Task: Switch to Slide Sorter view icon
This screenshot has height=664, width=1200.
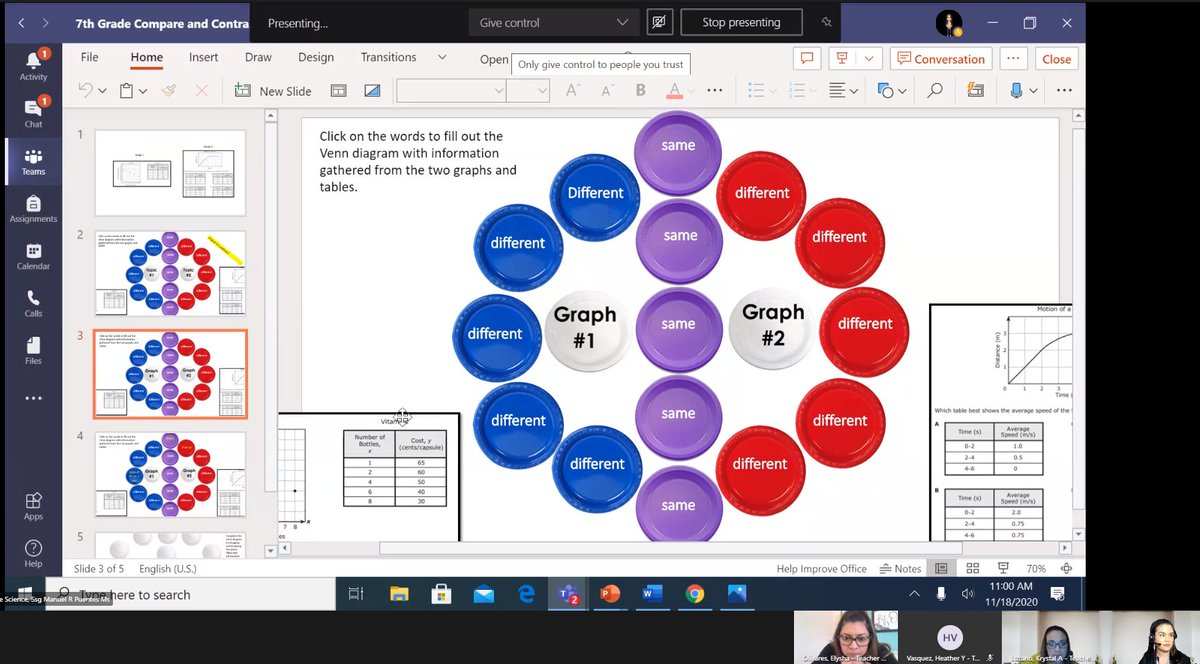Action: click(973, 569)
